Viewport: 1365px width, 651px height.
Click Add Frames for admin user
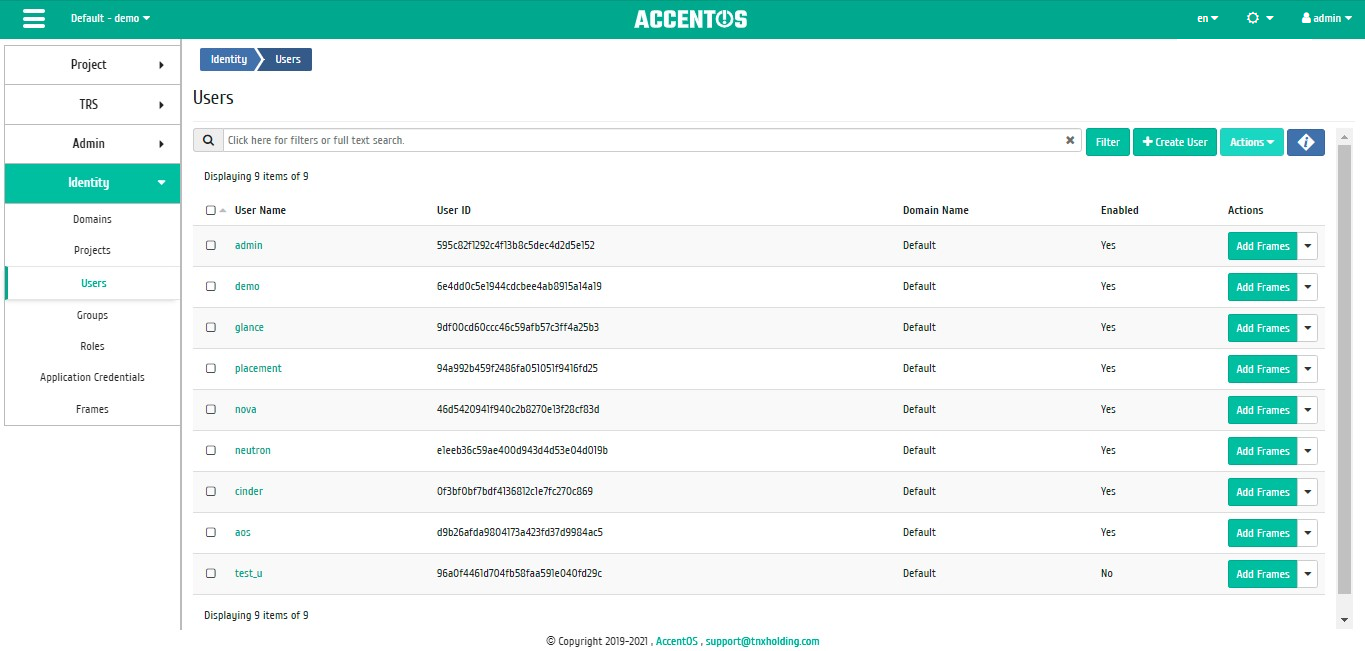[x=1262, y=246]
